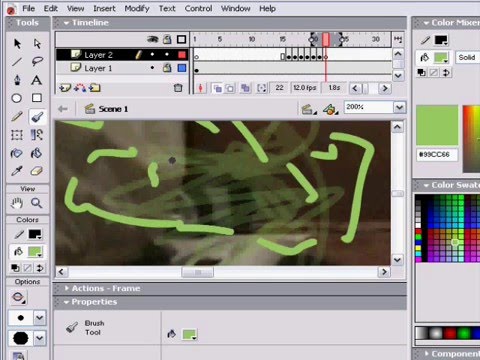Collapse the Color Mixer panel
The height and width of the screenshot is (360, 480).
tap(426, 23)
